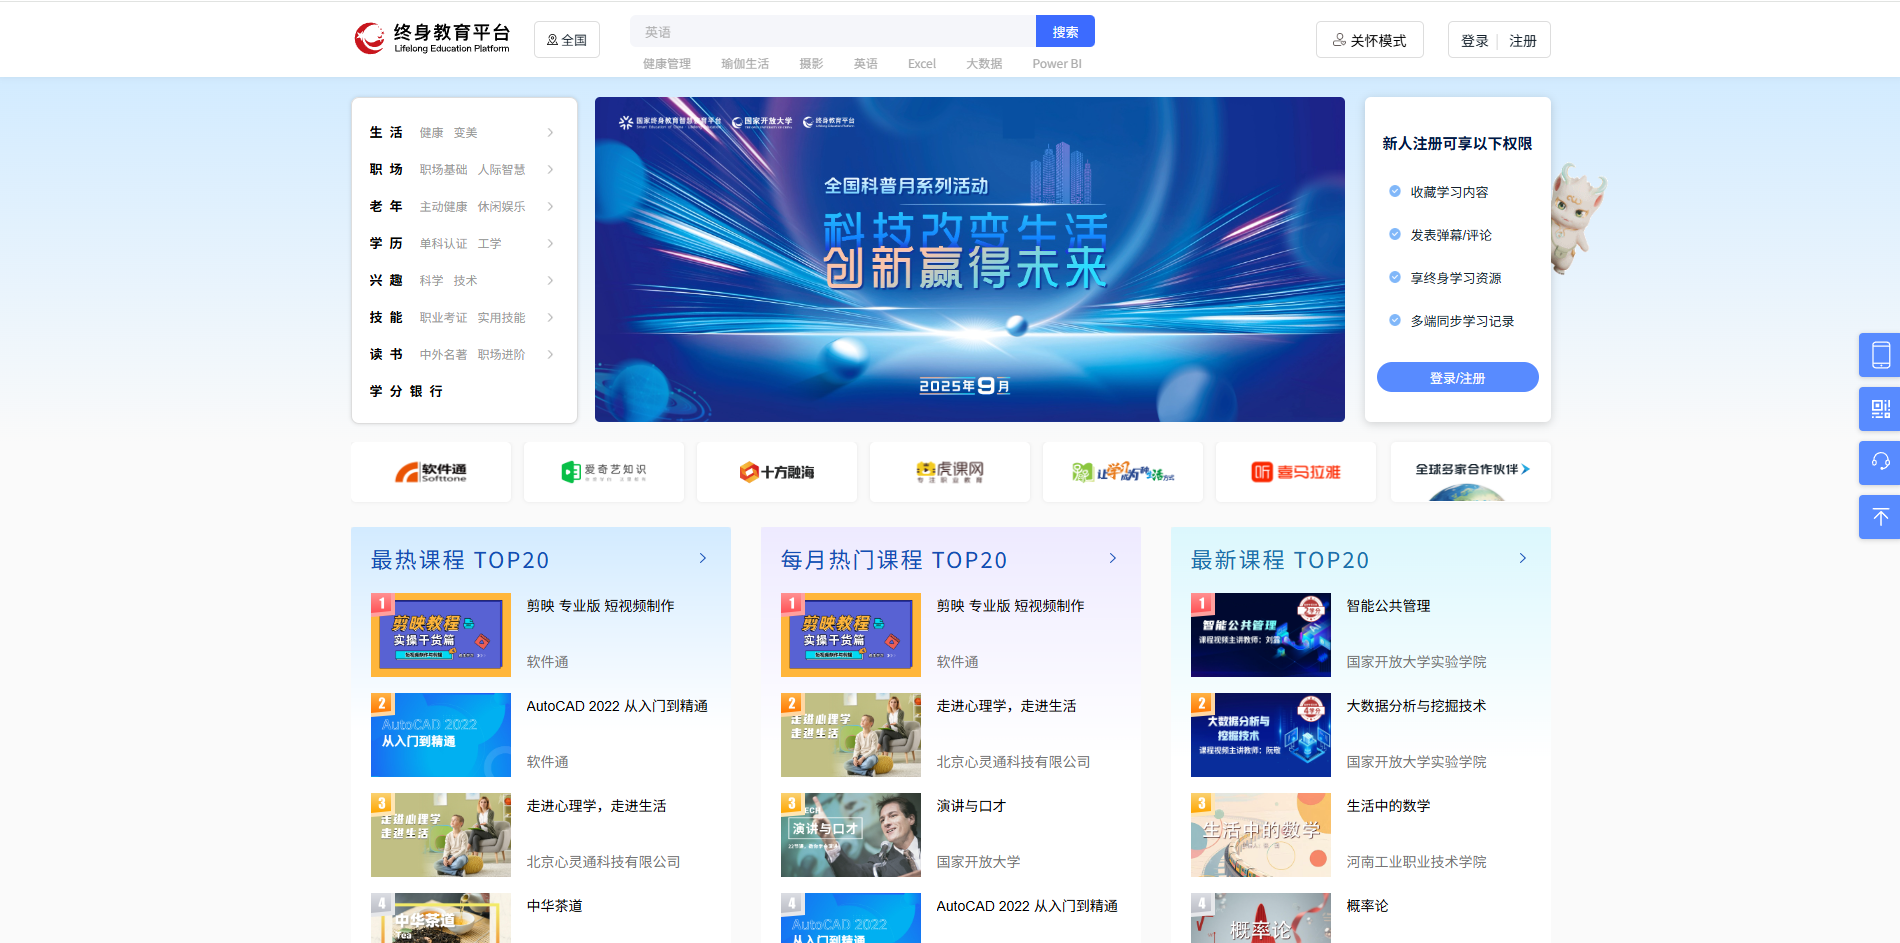Expand the 生活 category chevron
Image resolution: width=1900 pixels, height=943 pixels.
(x=551, y=132)
